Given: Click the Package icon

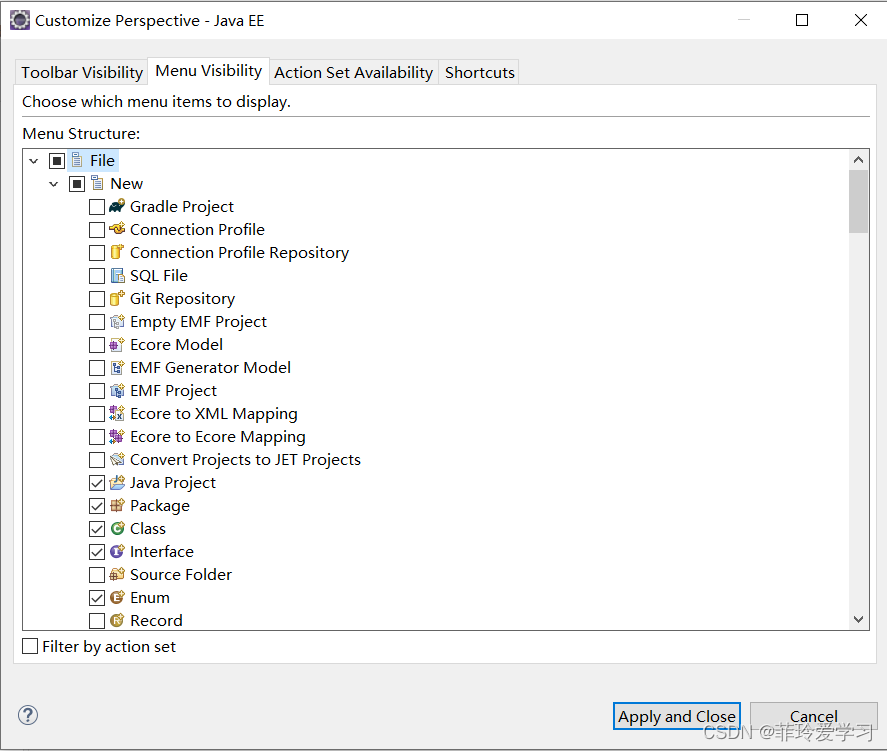Looking at the screenshot, I should tap(117, 506).
